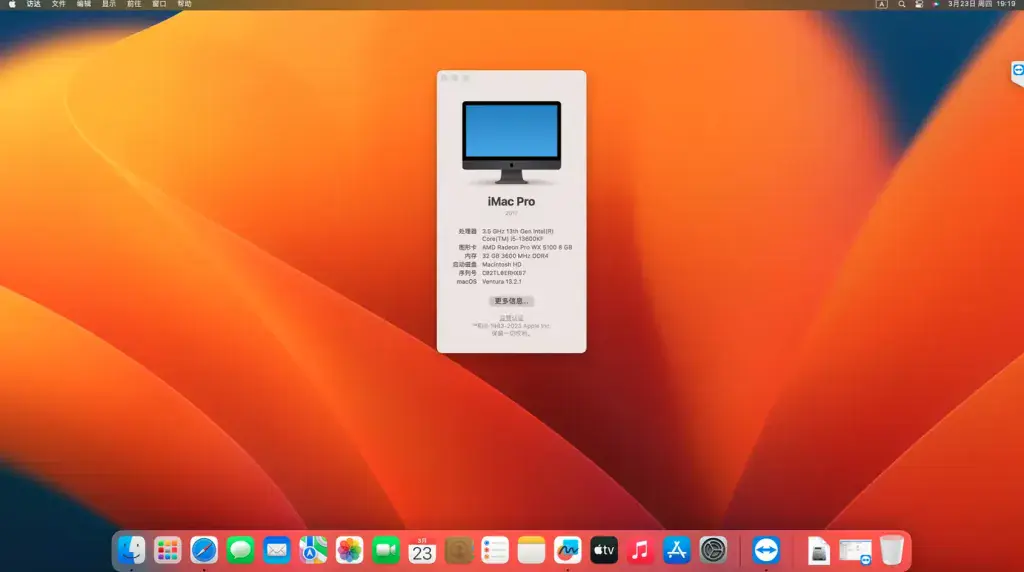Launch the Notes app in the Dock

click(531, 550)
